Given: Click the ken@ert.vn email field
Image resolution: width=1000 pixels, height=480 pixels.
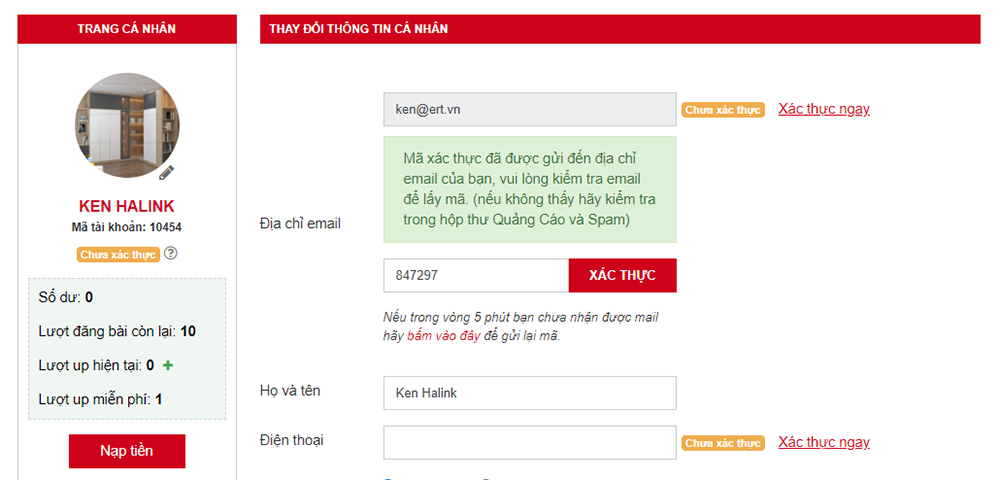Looking at the screenshot, I should point(529,109).
